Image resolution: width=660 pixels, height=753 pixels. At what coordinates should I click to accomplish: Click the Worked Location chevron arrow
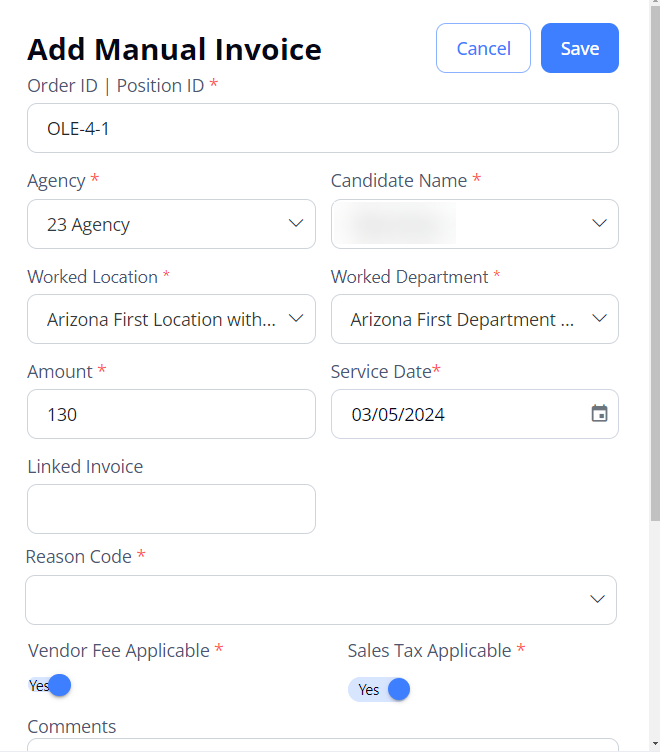tap(296, 318)
